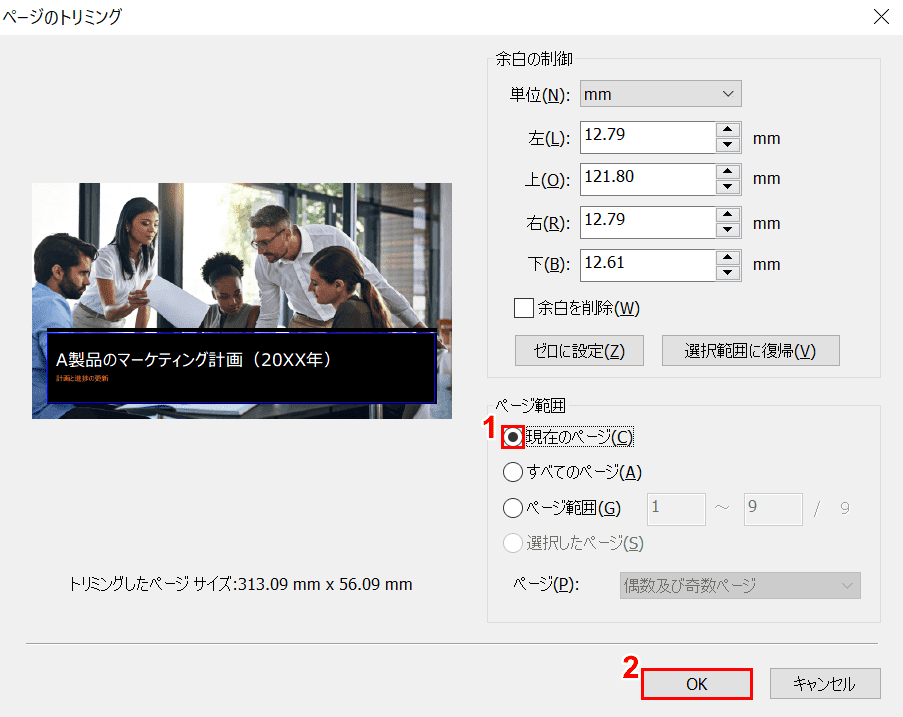
Task: Click the 左 margin field showing 12.79
Action: coord(648,137)
